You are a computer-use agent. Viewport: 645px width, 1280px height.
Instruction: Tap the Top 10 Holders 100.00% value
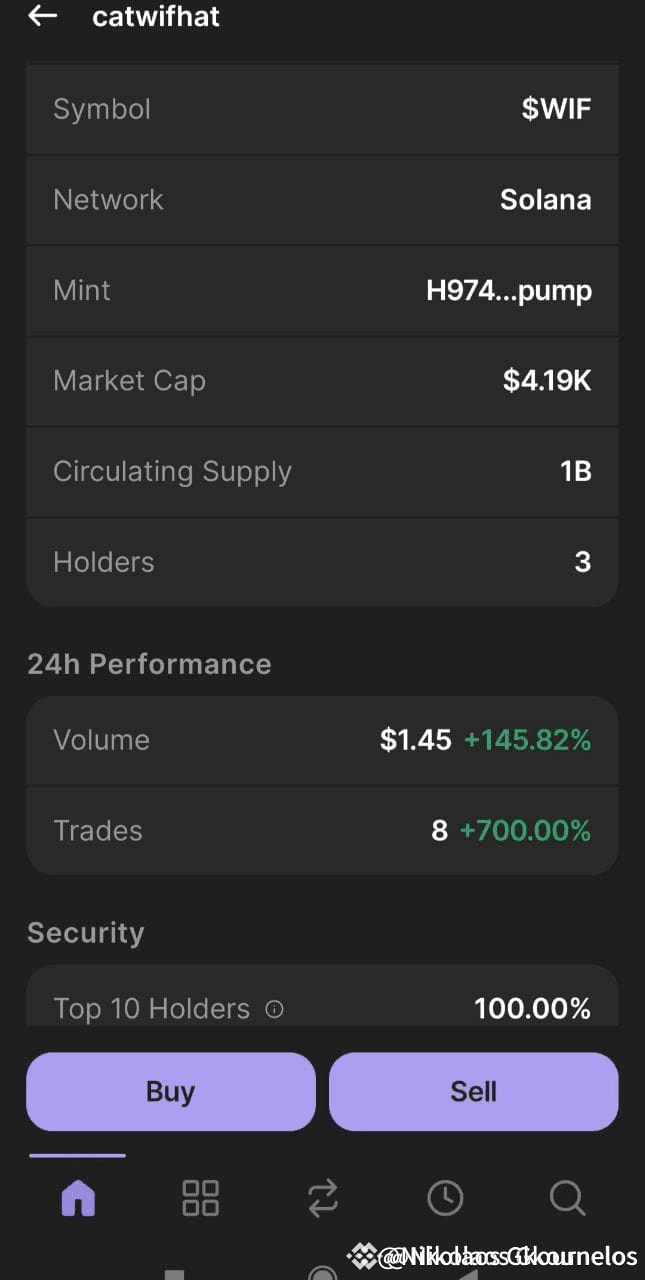tap(532, 1008)
